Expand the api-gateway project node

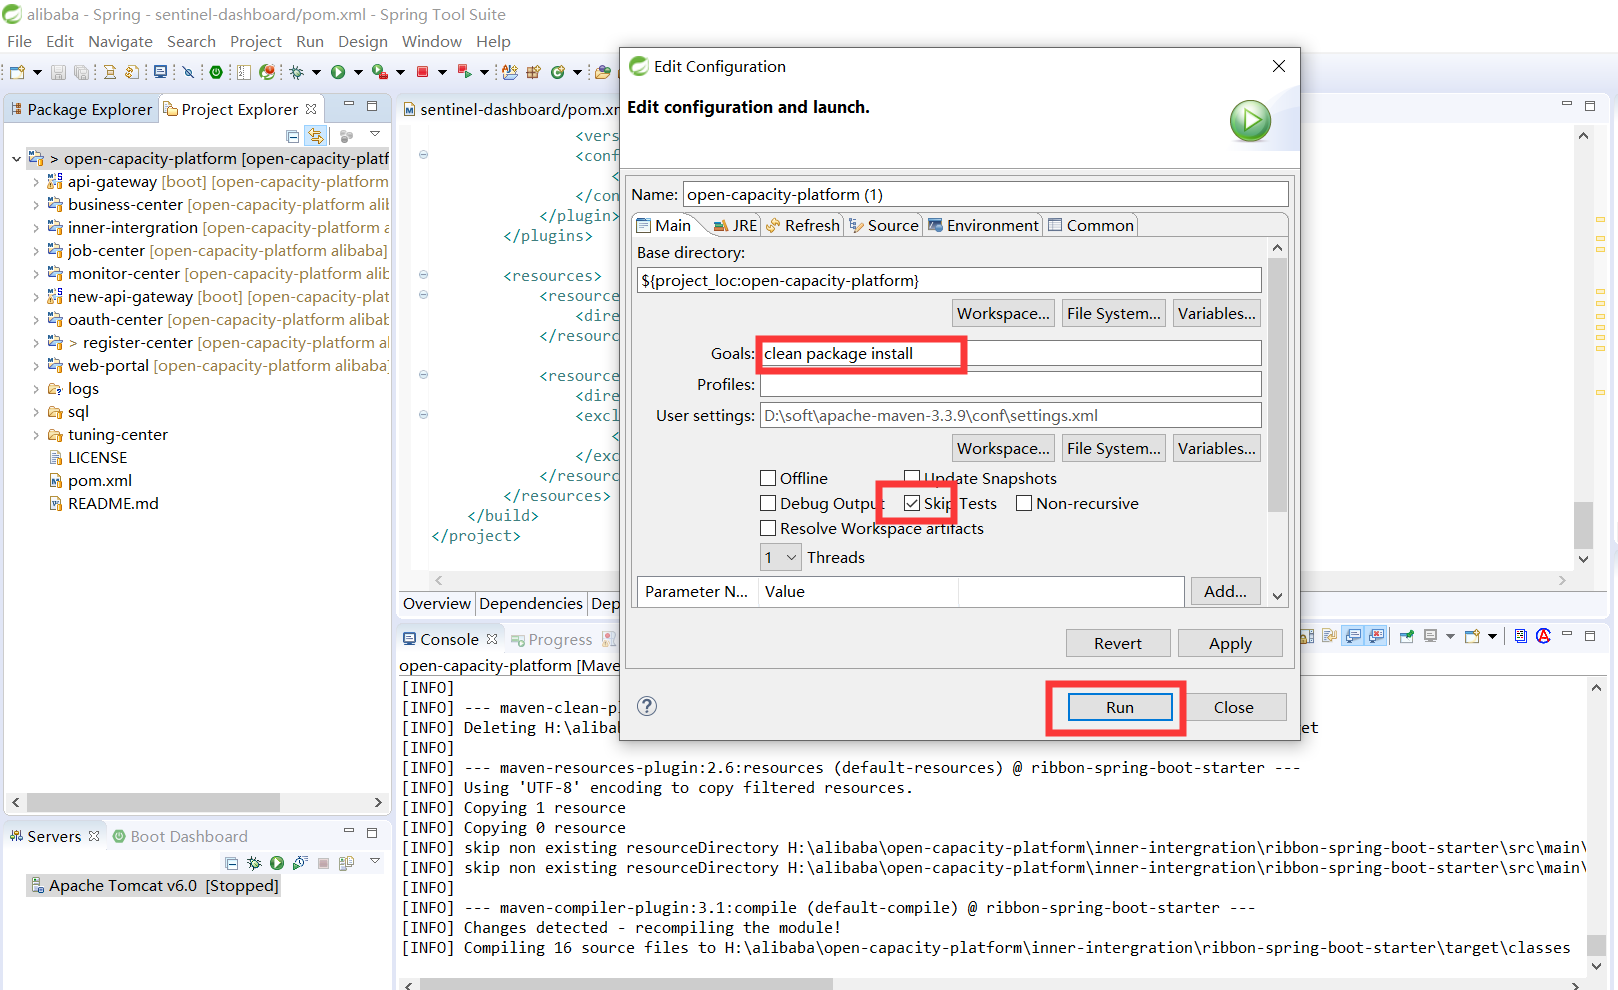36,182
